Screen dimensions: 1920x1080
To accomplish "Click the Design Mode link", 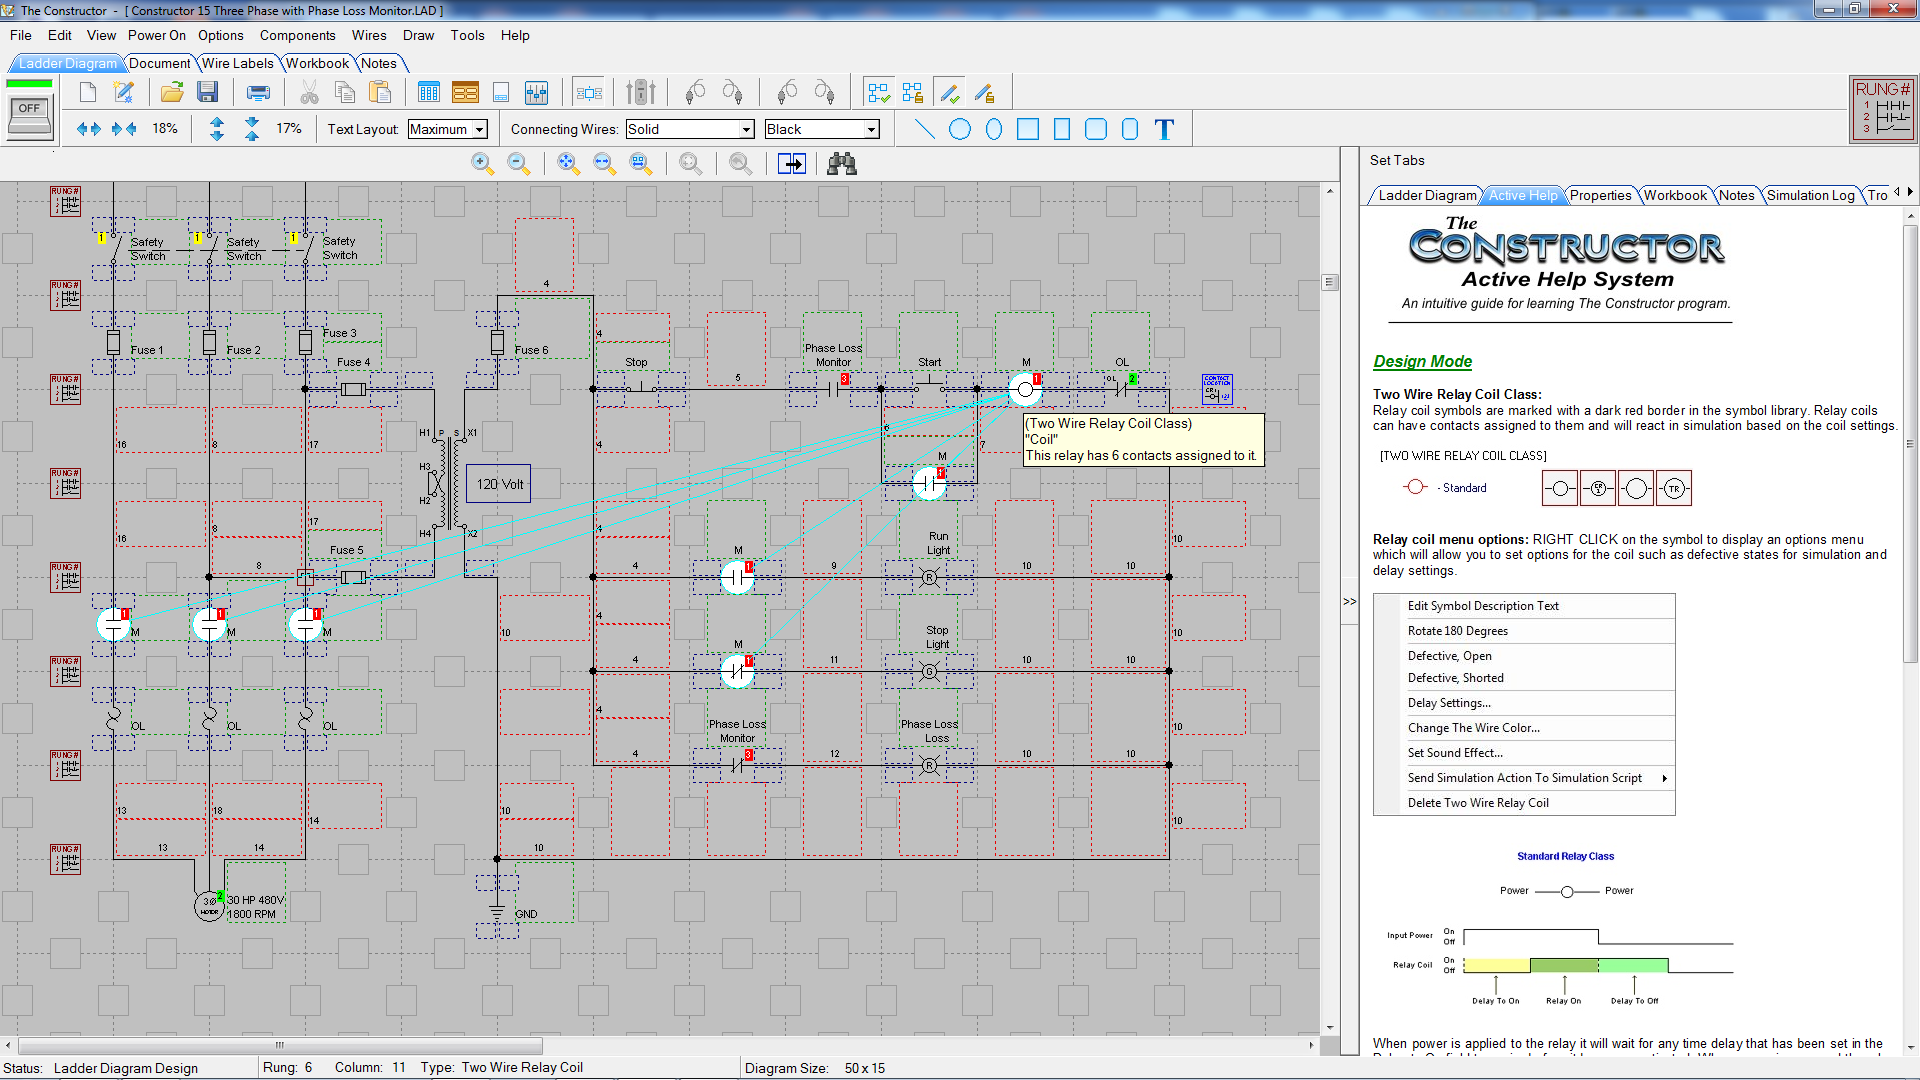I will click(x=1422, y=361).
